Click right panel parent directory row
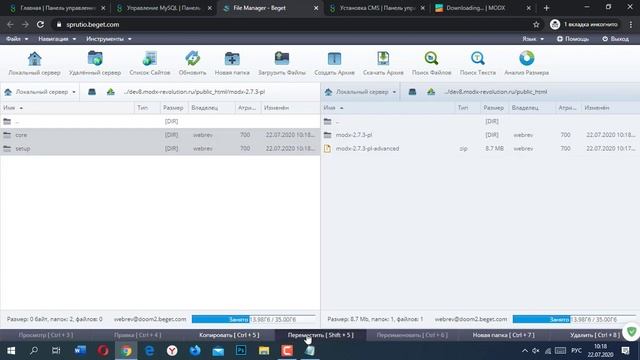Image resolution: width=640 pixels, height=360 pixels. point(480,121)
